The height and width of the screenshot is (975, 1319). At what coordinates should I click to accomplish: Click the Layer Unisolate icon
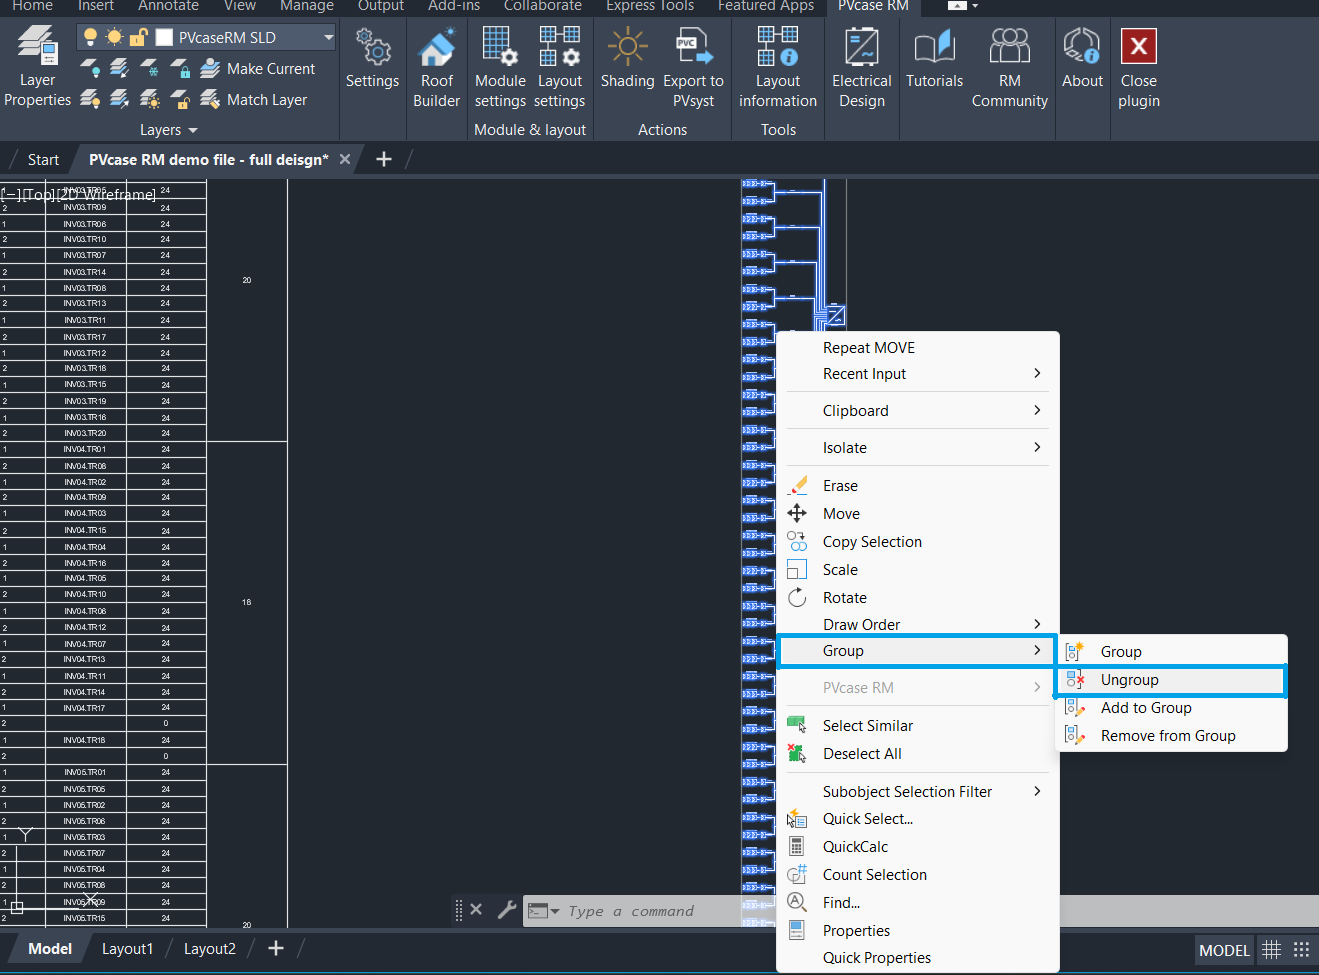120,99
